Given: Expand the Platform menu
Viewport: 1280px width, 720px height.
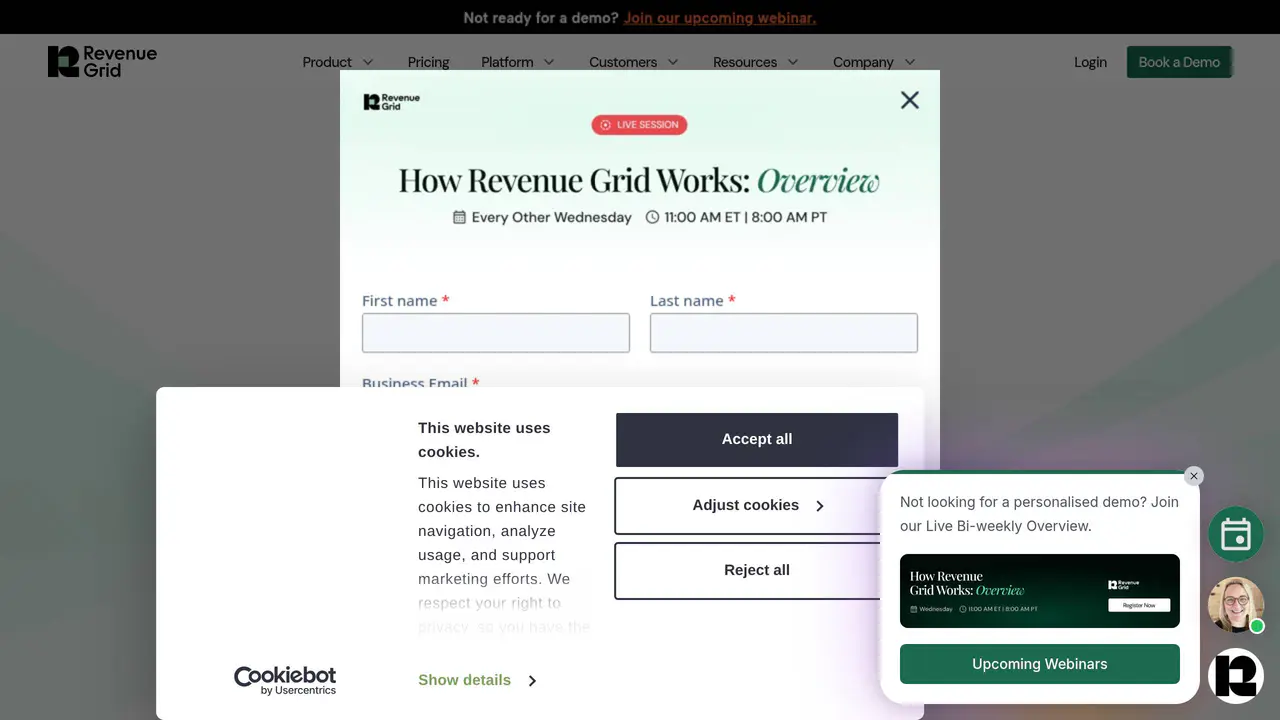Looking at the screenshot, I should click(x=518, y=62).
